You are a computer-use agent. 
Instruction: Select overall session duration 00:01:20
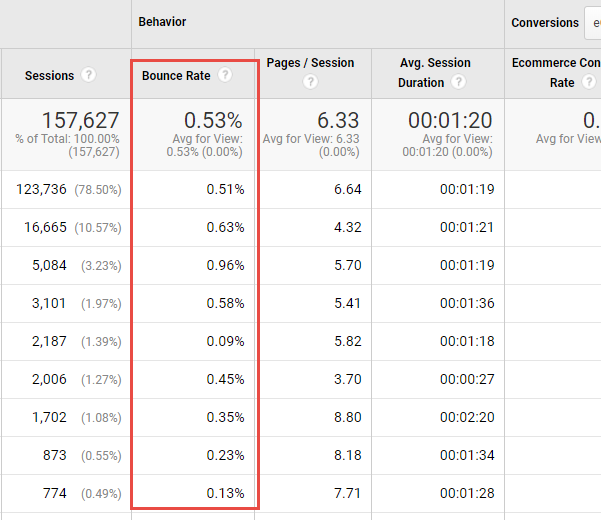click(x=450, y=120)
